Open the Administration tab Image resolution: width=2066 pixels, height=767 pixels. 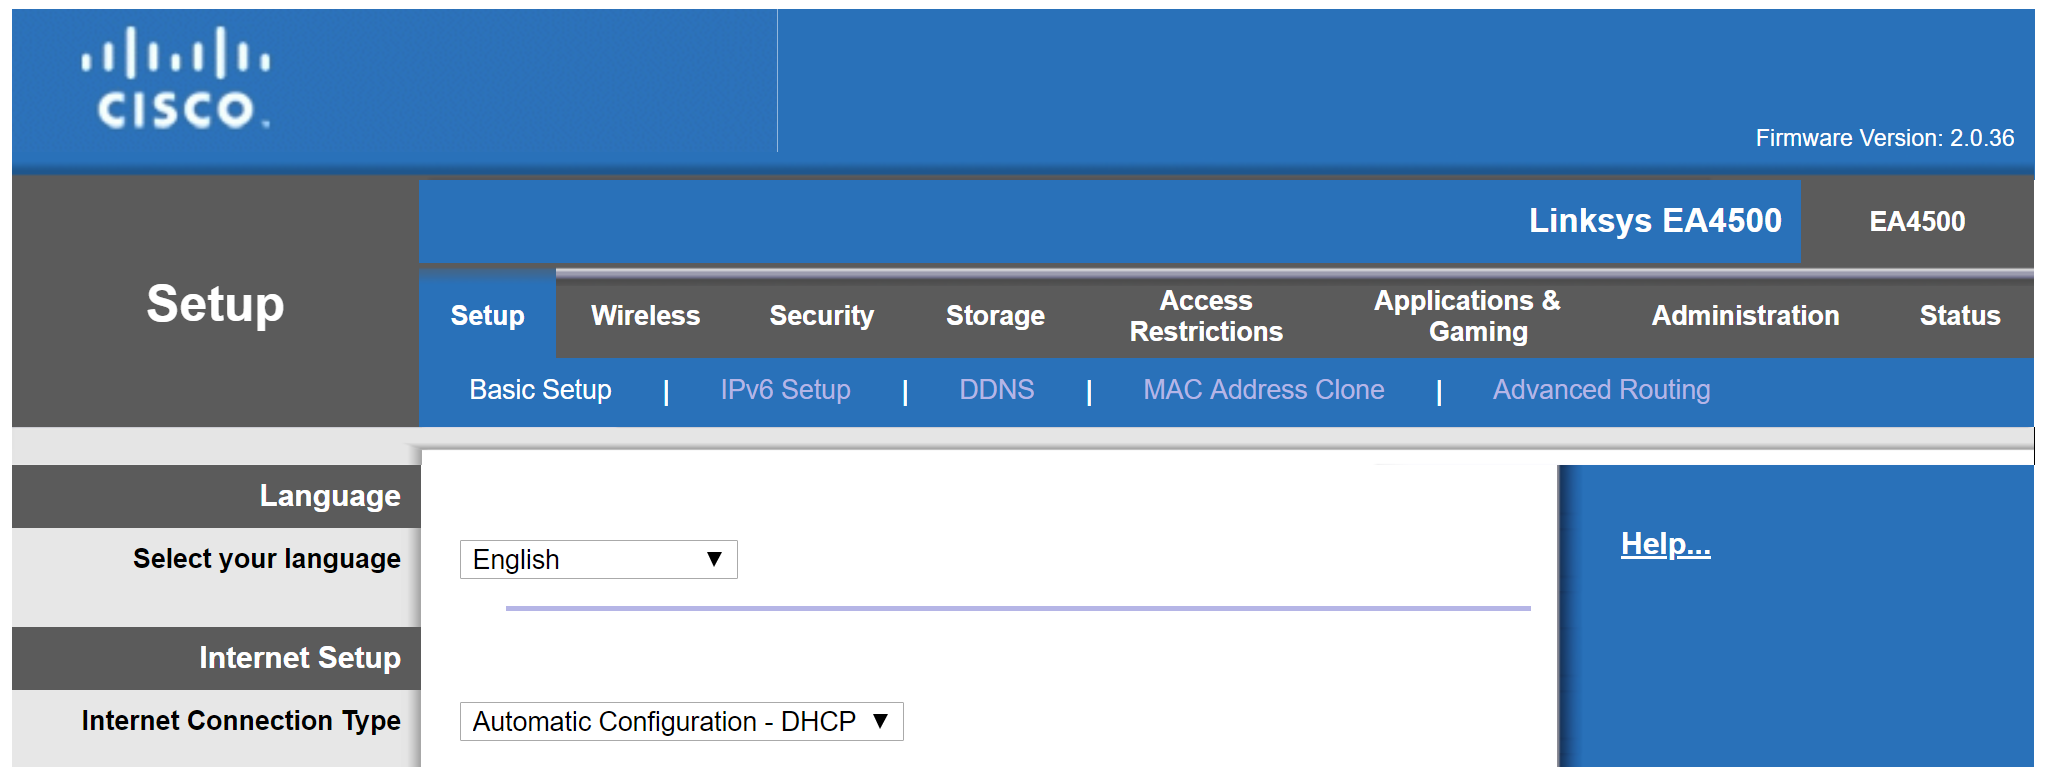(x=1745, y=316)
